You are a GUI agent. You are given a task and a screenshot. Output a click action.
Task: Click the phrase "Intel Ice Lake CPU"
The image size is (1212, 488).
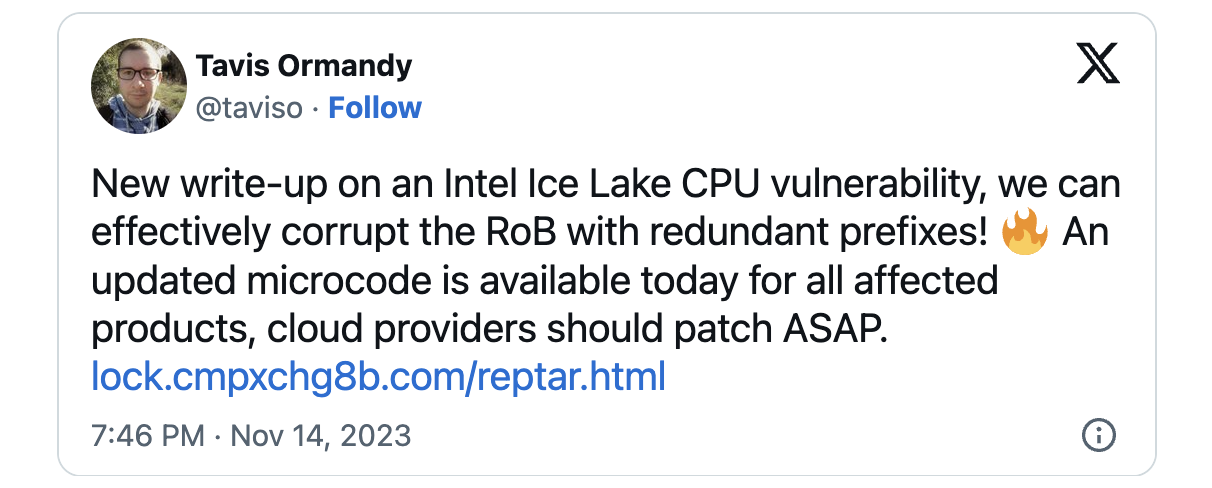(x=567, y=185)
